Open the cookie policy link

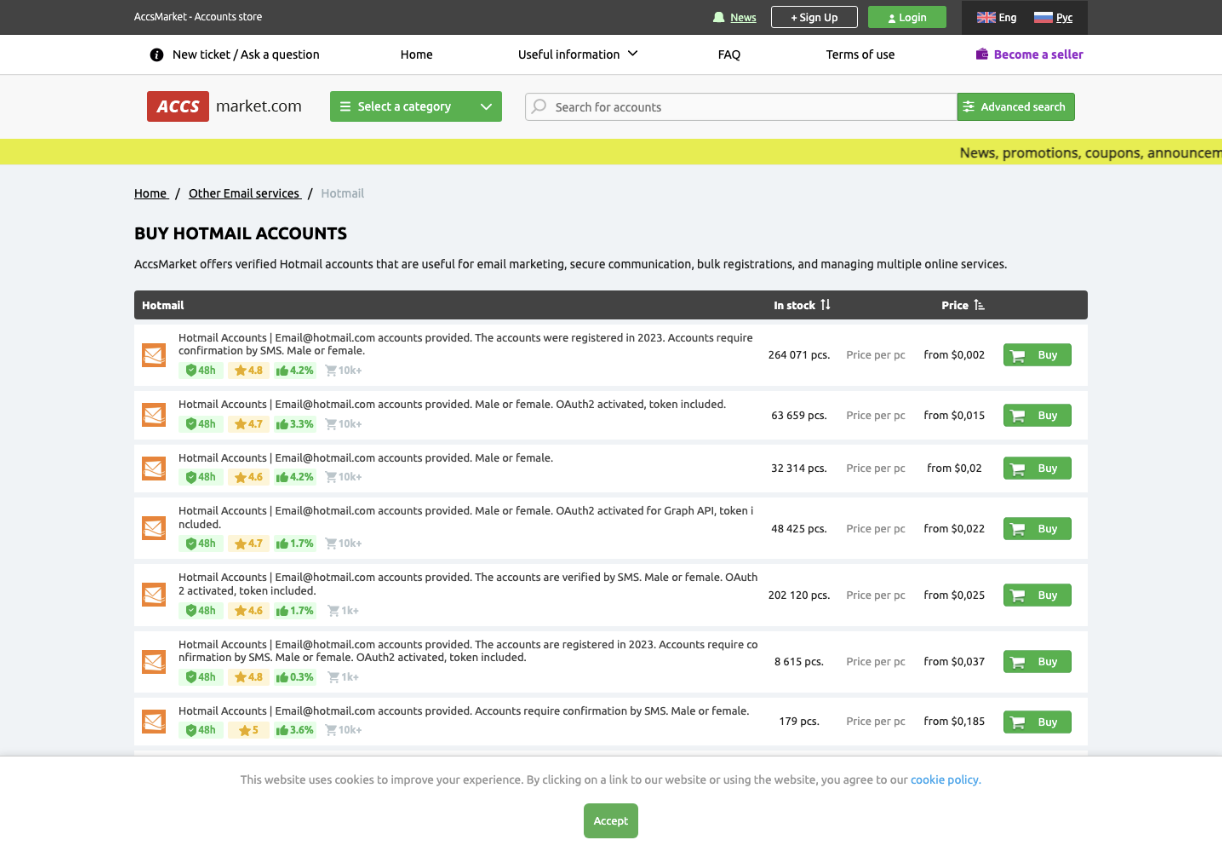(x=945, y=779)
